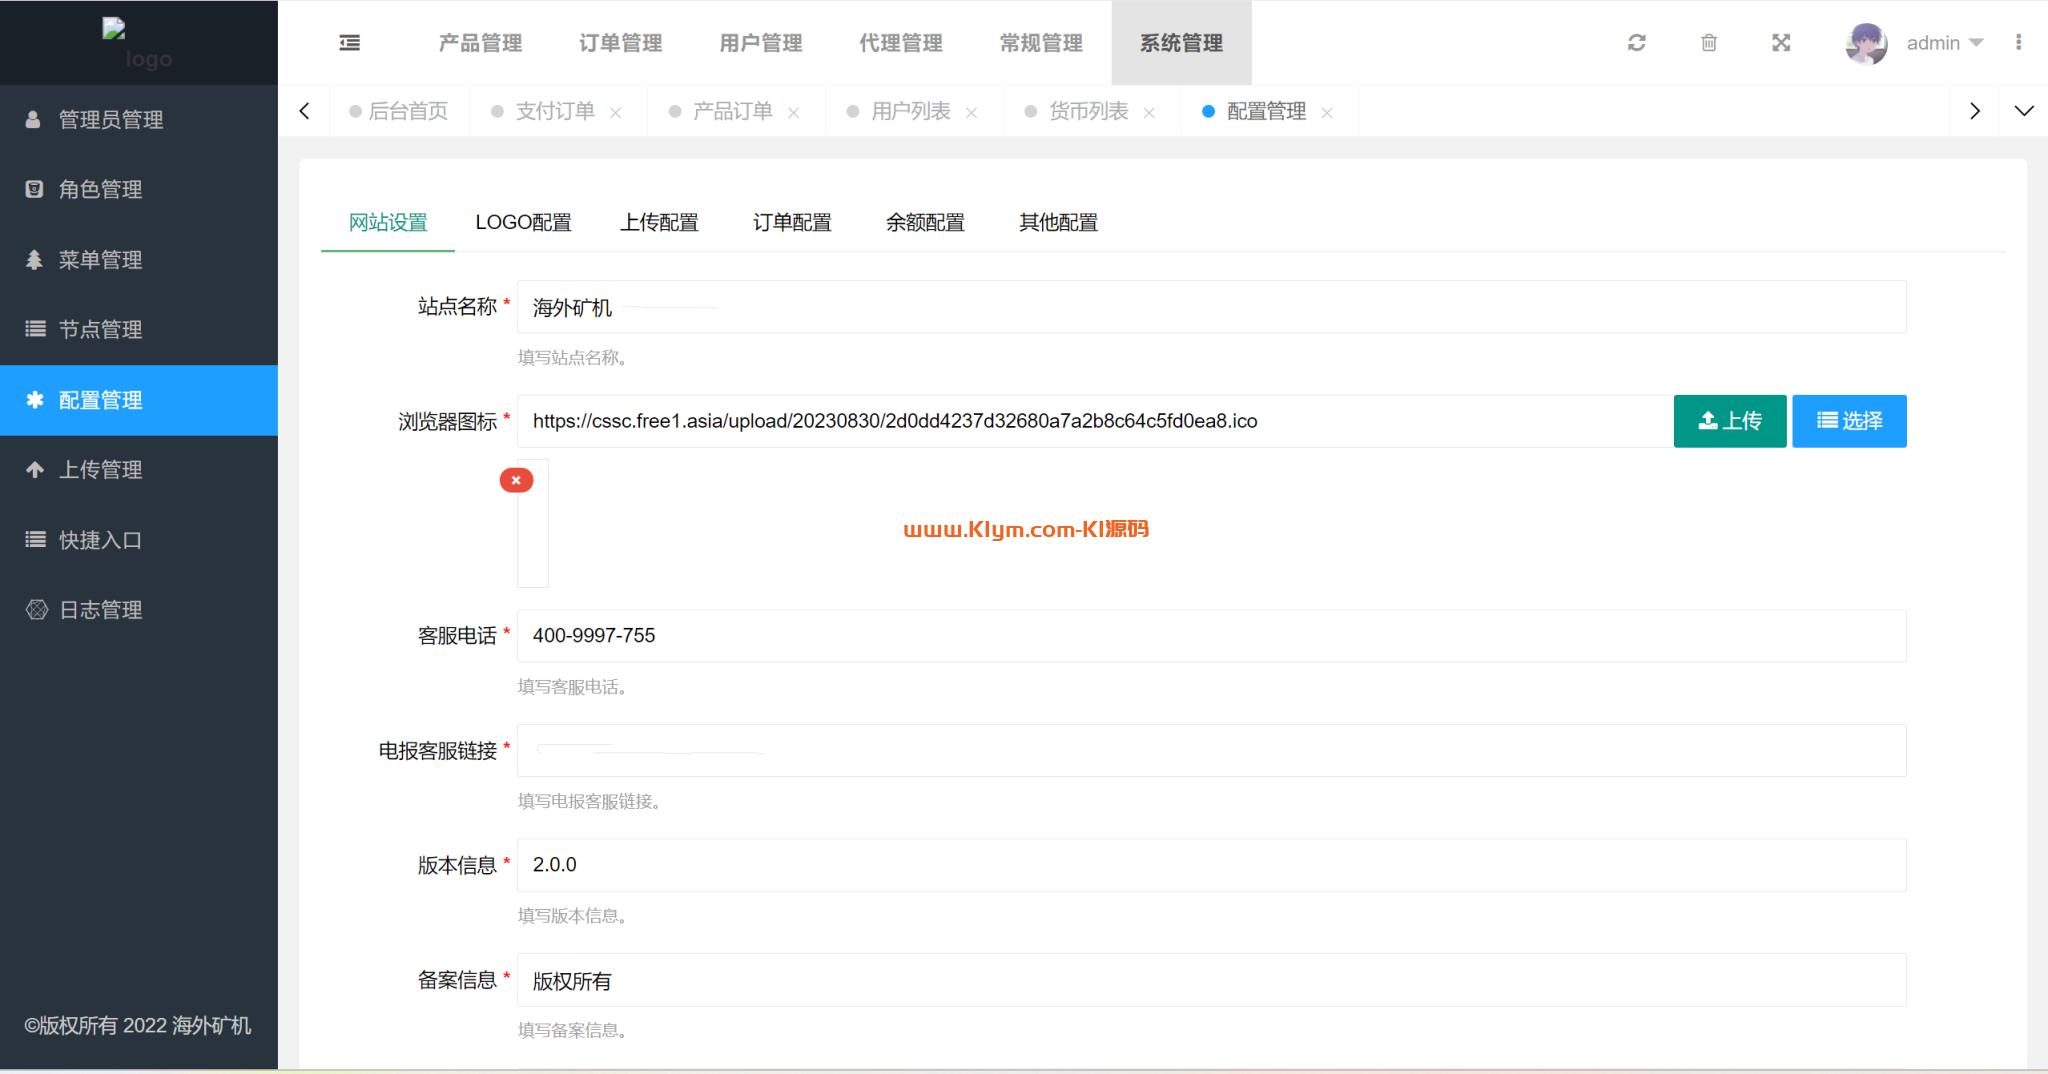Remove the favicon with the red X badge
This screenshot has width=2048, height=1074.
pyautogui.click(x=516, y=480)
